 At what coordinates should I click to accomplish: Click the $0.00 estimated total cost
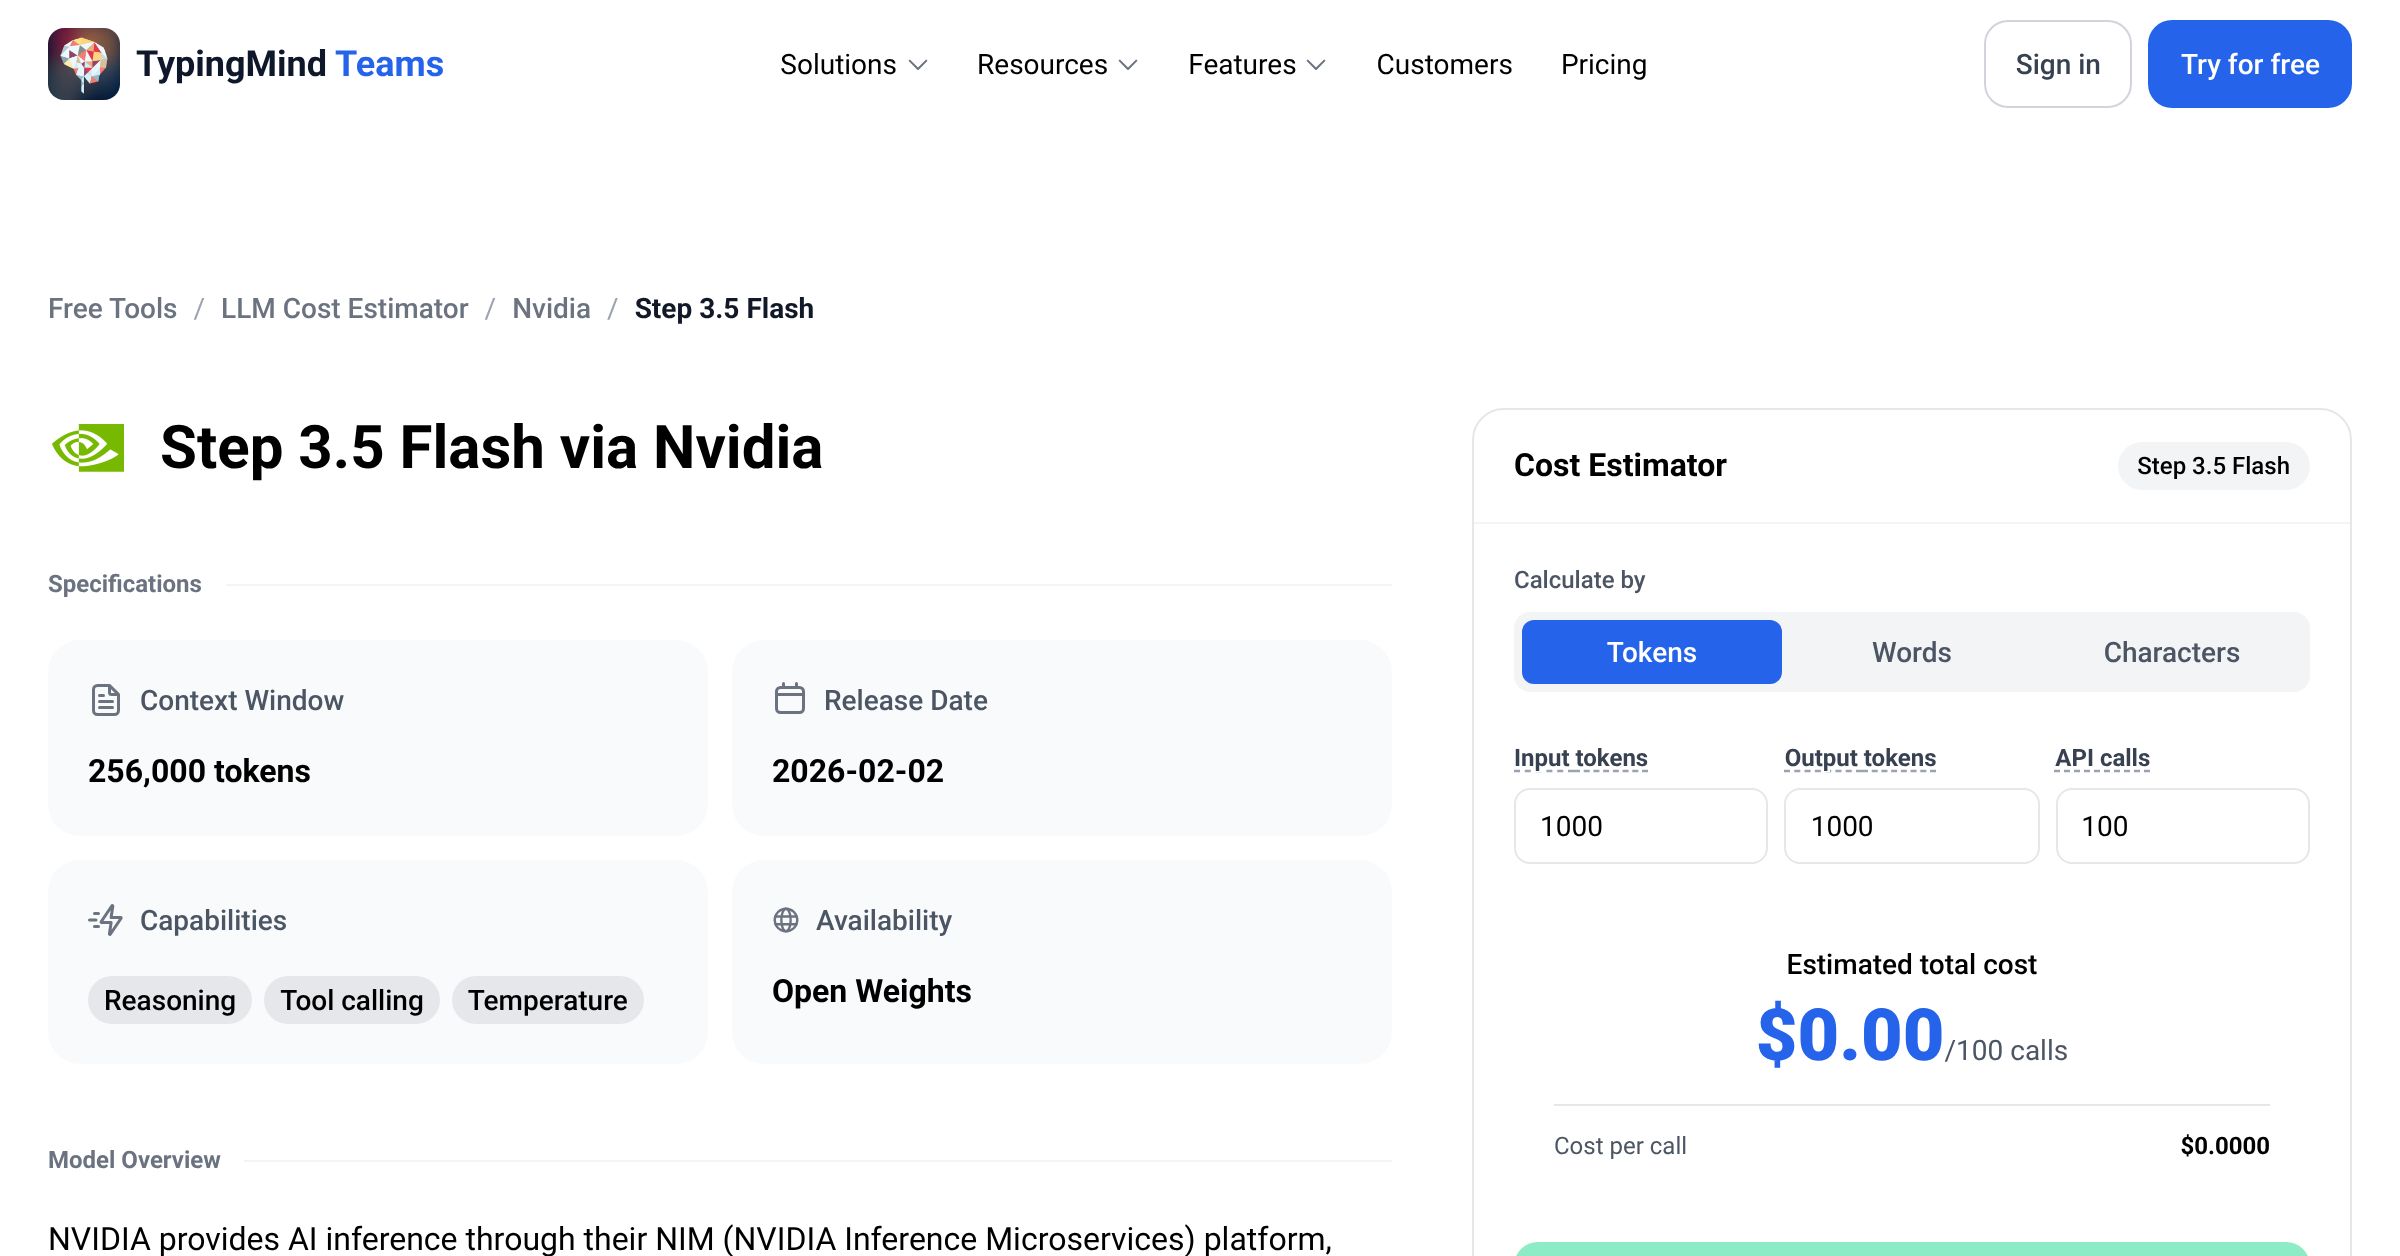(1850, 1035)
